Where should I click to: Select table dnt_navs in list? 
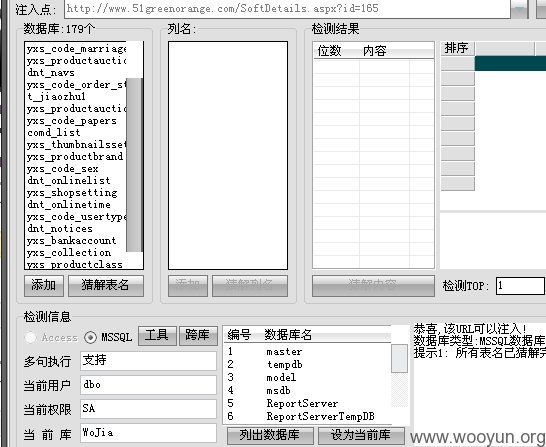tap(51, 73)
